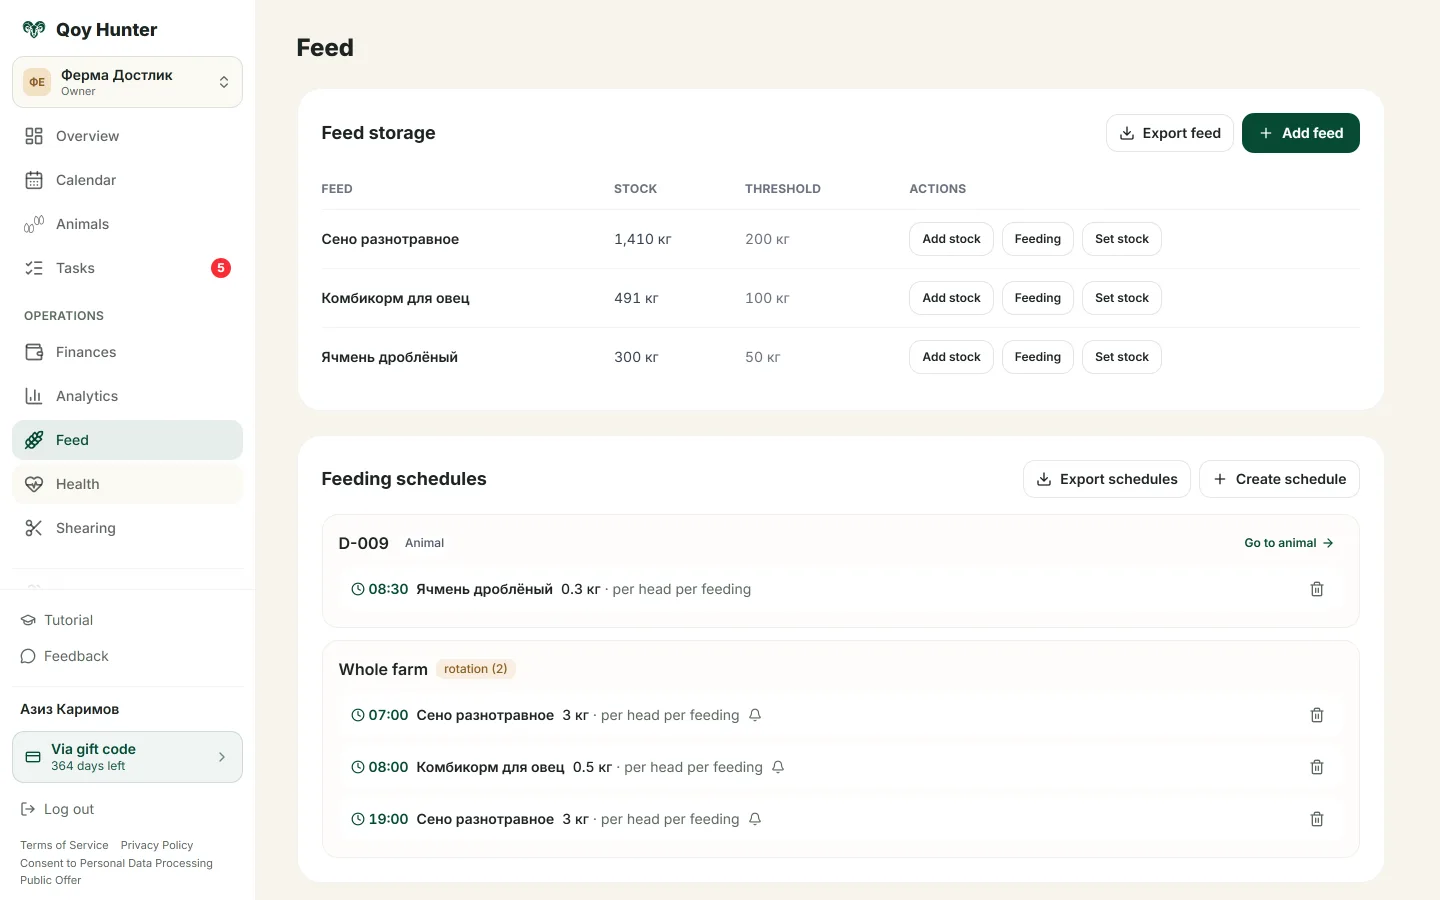Viewport: 1440px width, 900px height.
Task: Click the 200 кг threshold value
Action: point(767,239)
